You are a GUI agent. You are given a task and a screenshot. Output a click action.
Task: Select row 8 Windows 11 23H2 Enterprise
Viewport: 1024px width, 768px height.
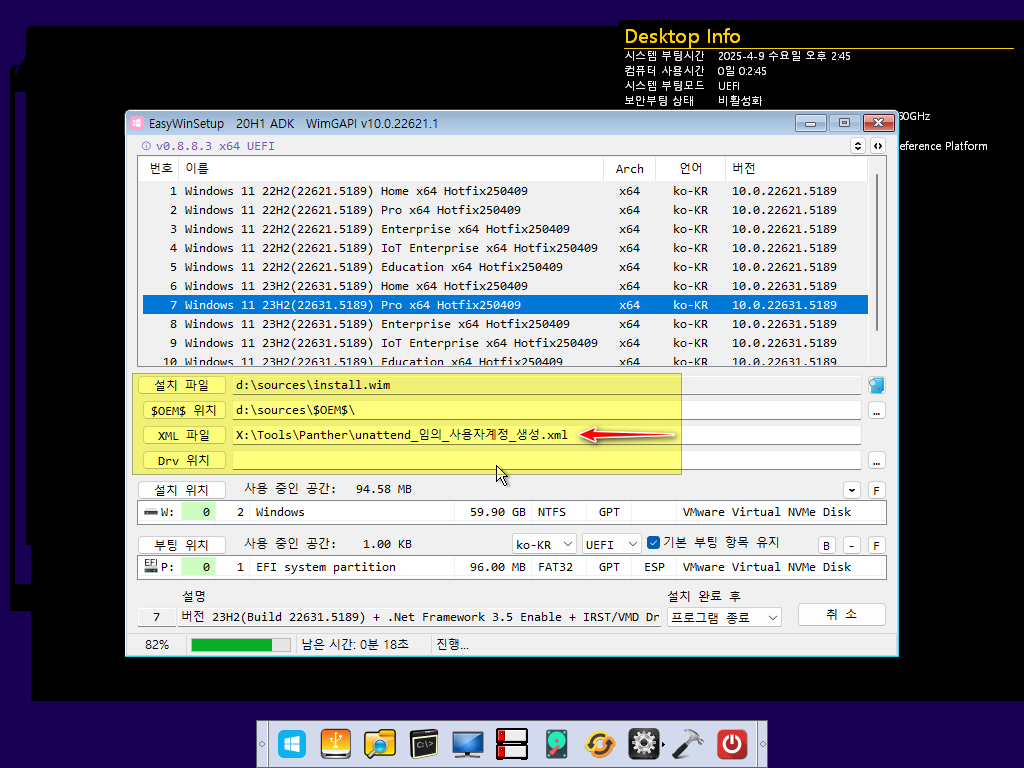[505, 324]
